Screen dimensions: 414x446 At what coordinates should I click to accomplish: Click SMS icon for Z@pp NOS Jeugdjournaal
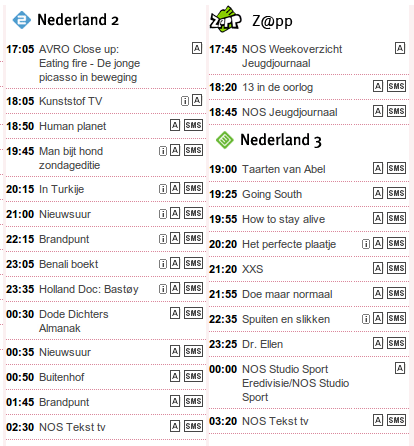tap(396, 111)
